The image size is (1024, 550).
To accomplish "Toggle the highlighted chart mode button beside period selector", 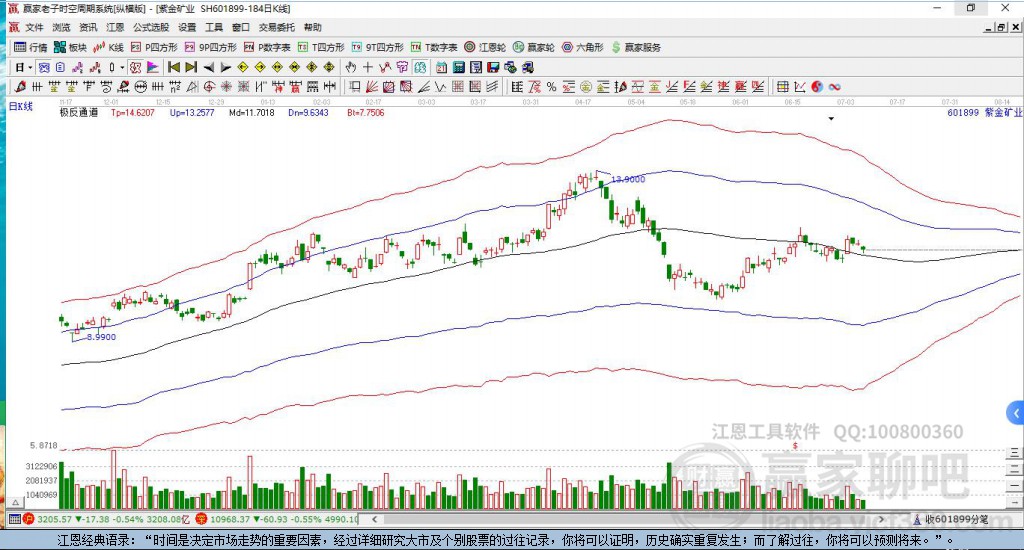I will pyautogui.click(x=44, y=67).
